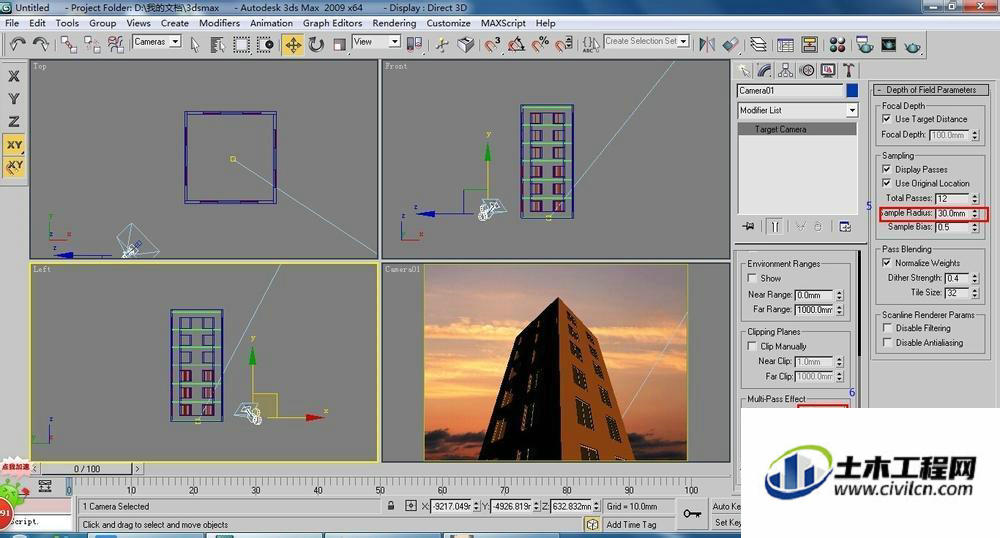Toggle the Normalize Weights checkbox

[x=886, y=263]
